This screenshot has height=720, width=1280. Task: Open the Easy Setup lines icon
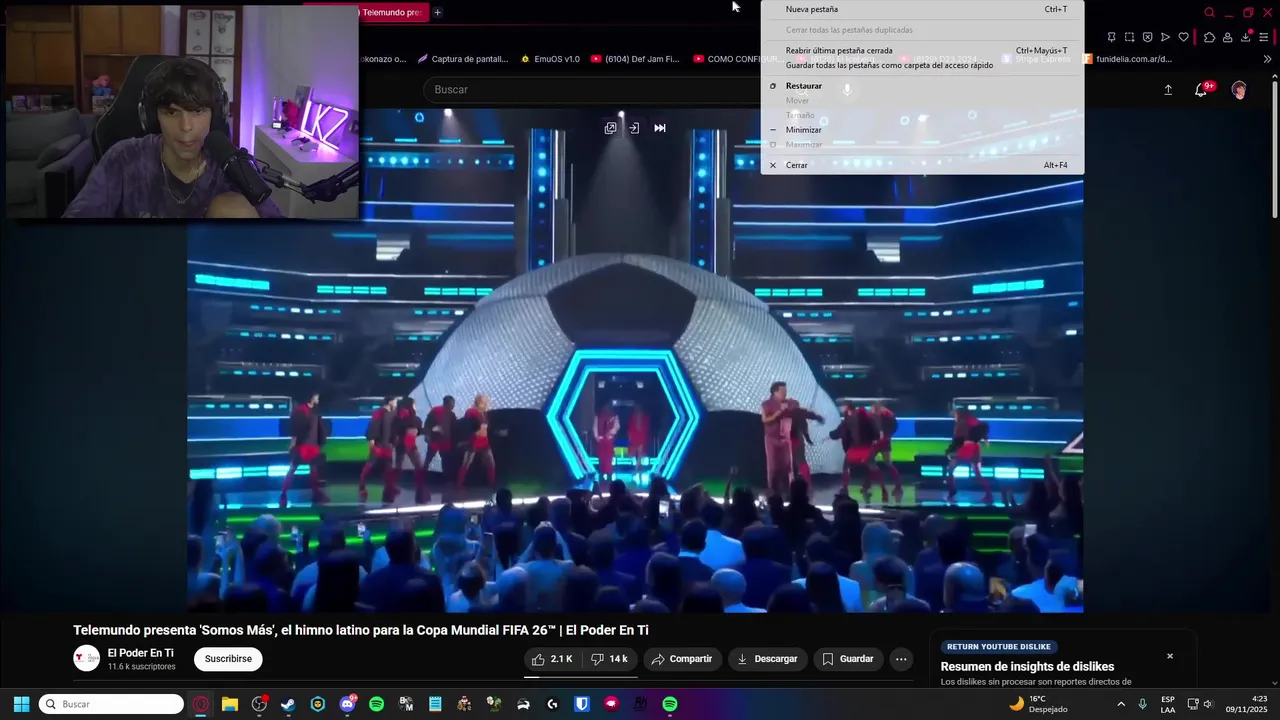pos(1264,37)
